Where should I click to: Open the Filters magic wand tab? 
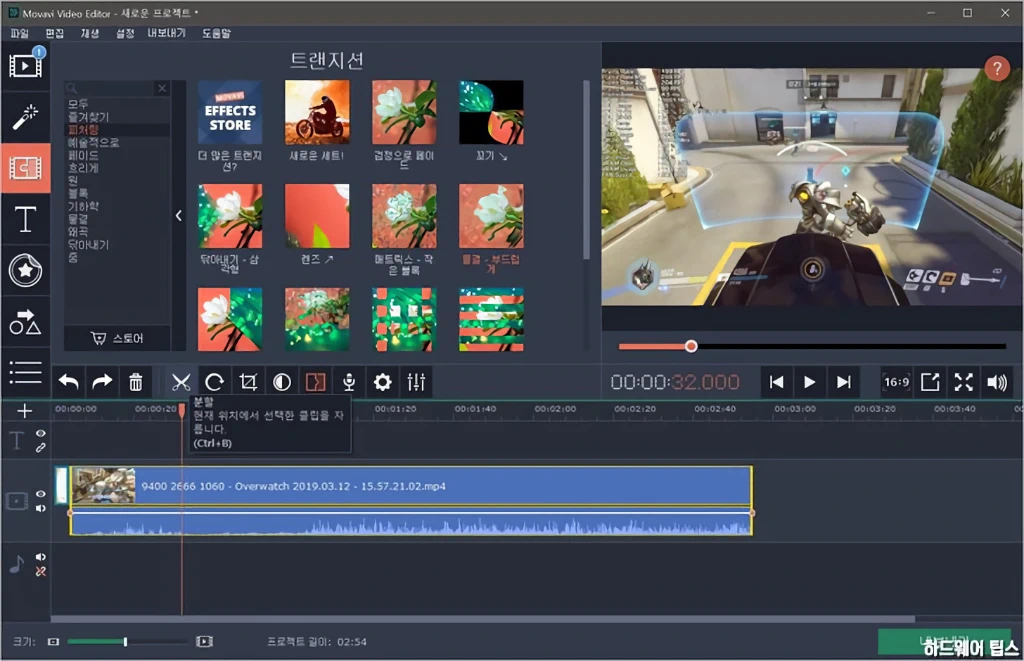click(x=25, y=118)
